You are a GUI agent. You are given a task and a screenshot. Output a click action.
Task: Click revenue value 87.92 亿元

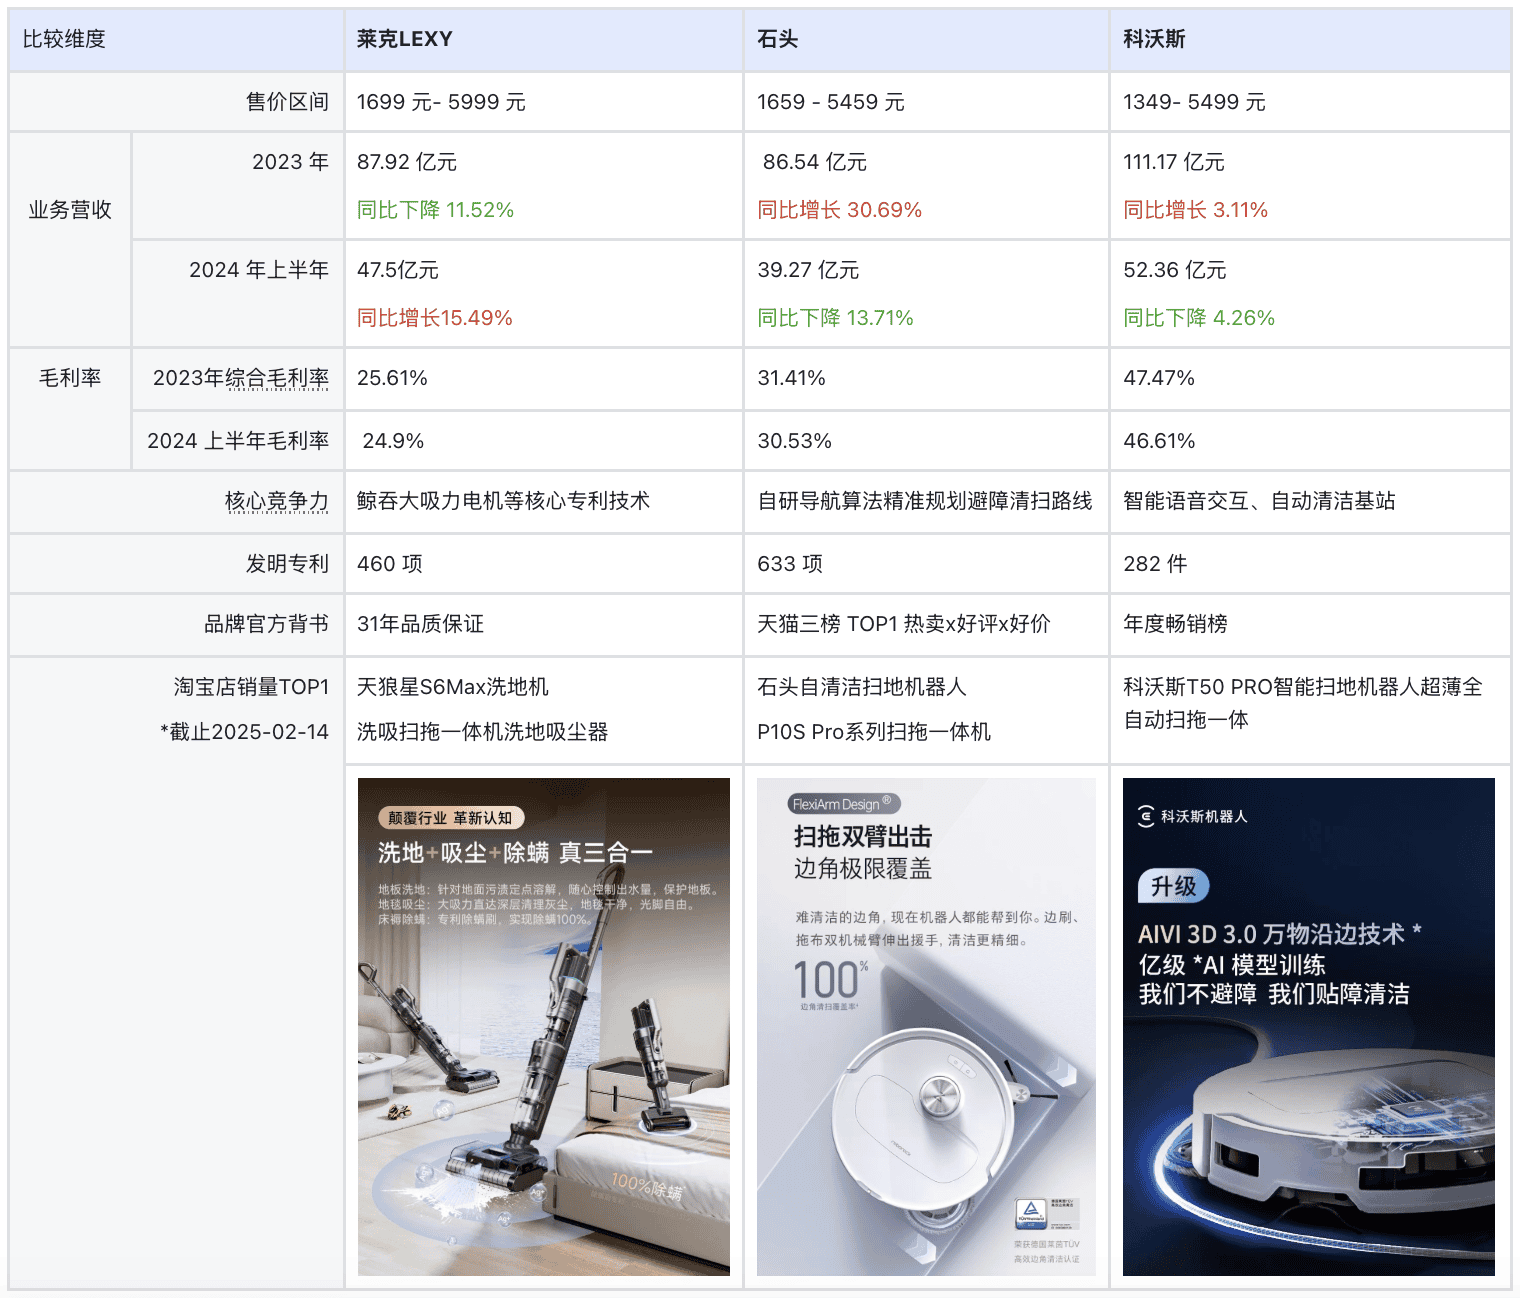click(x=407, y=162)
